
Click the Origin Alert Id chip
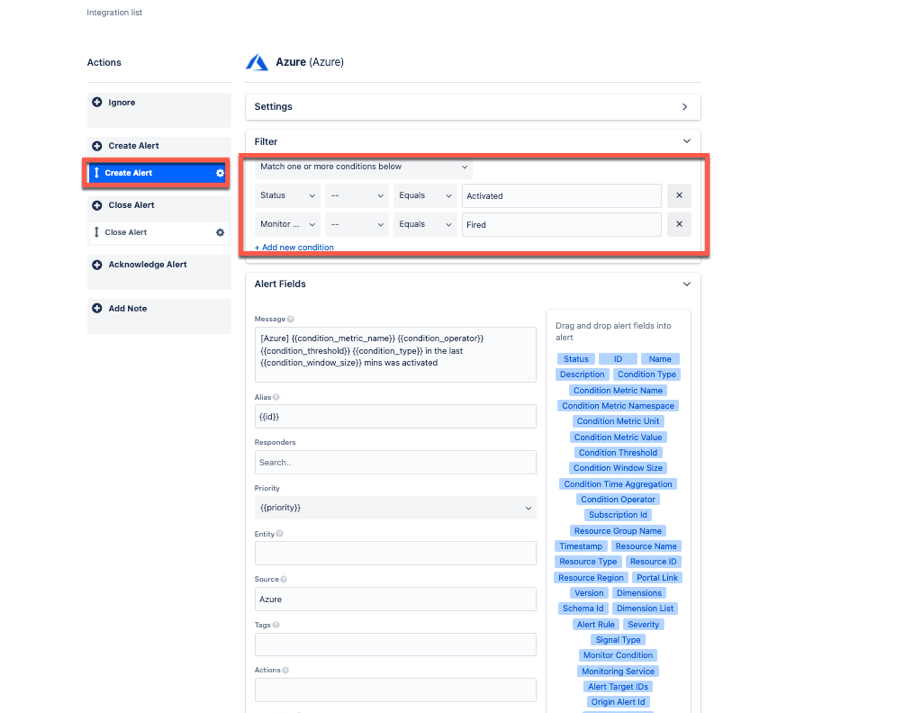pos(618,702)
